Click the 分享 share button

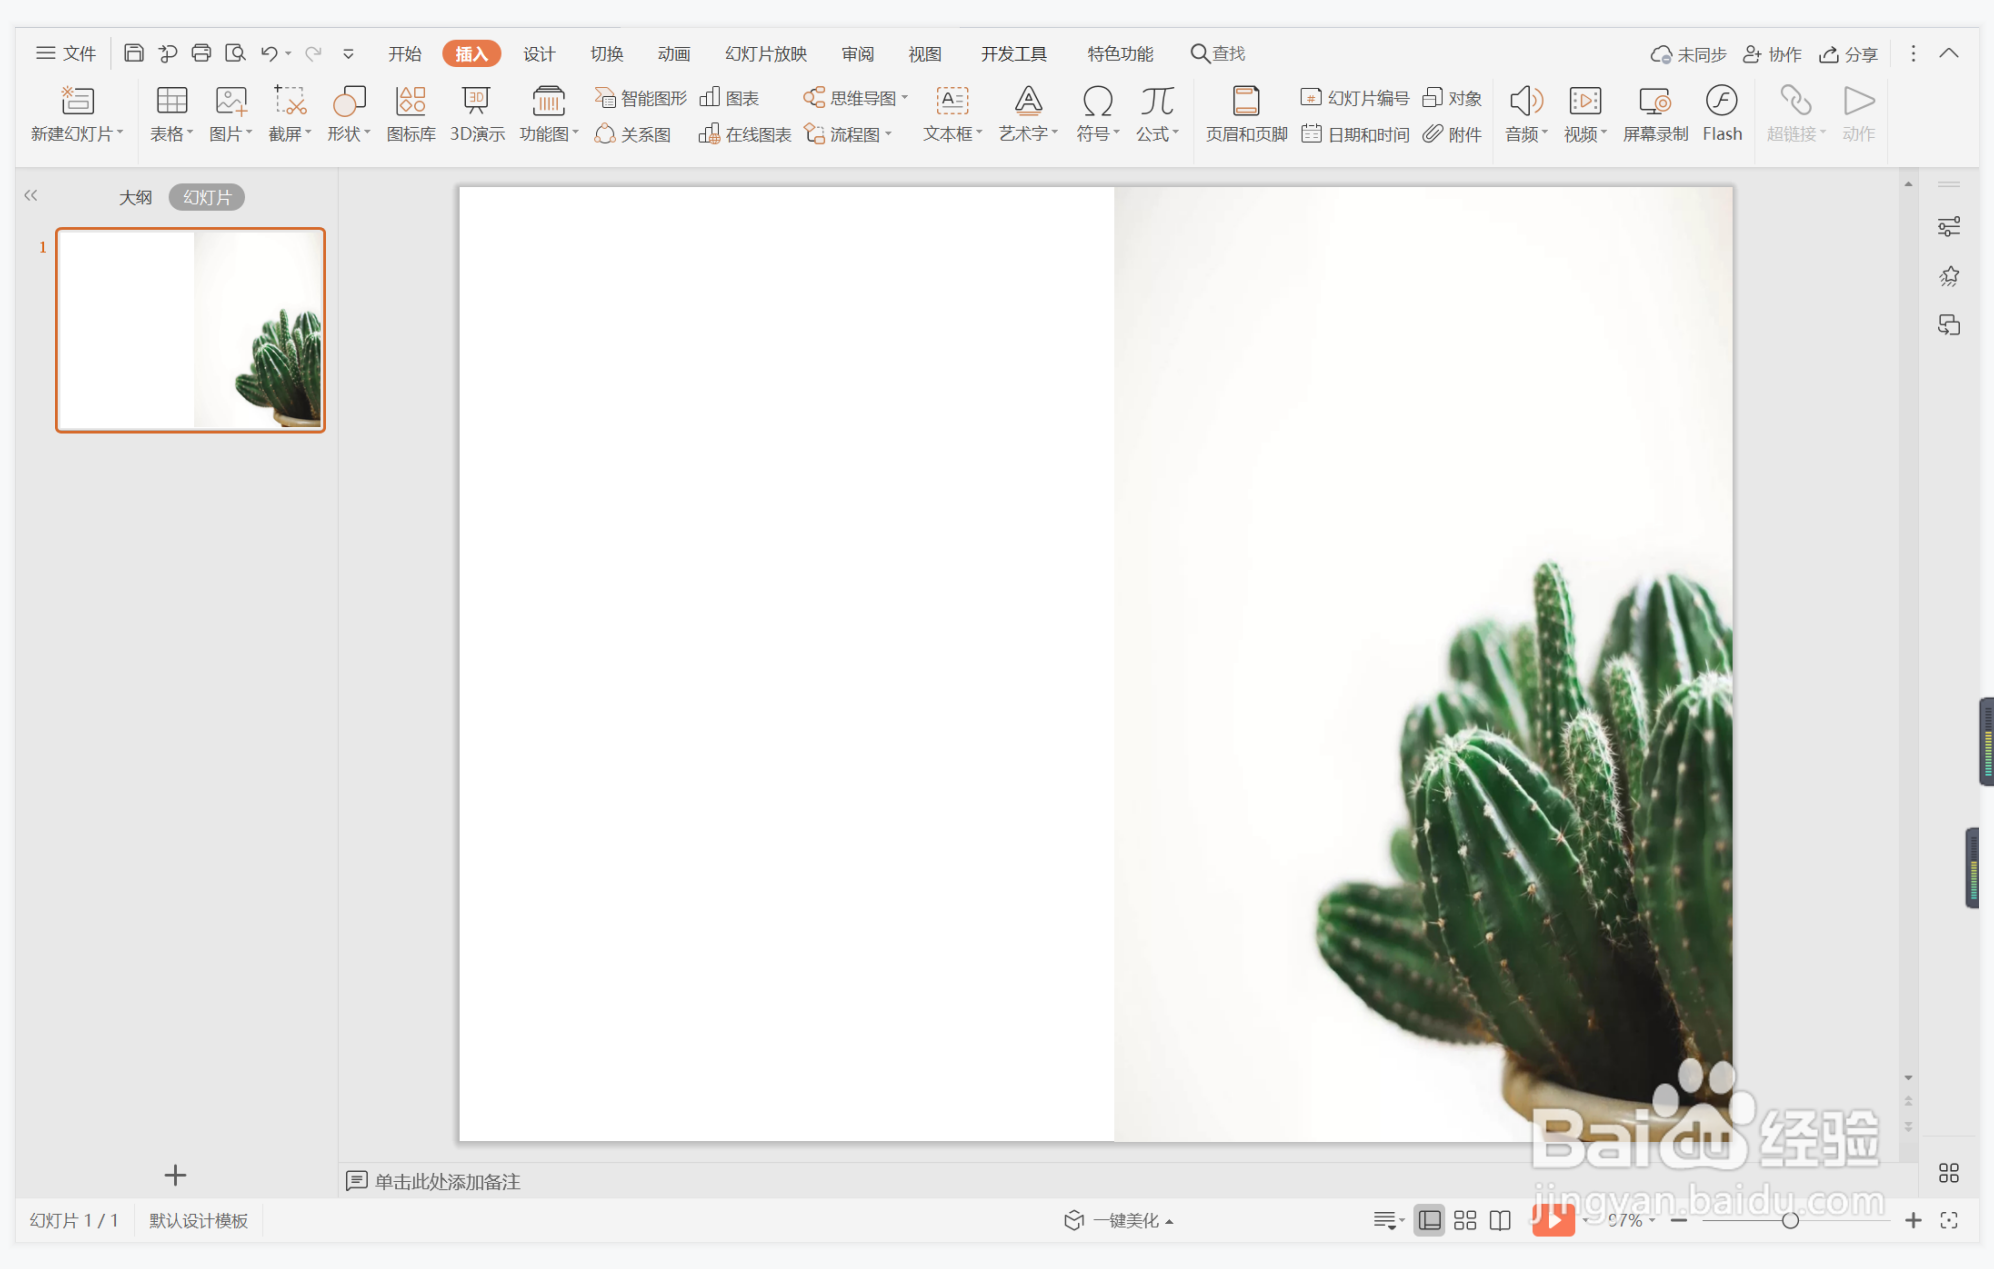coord(1848,54)
